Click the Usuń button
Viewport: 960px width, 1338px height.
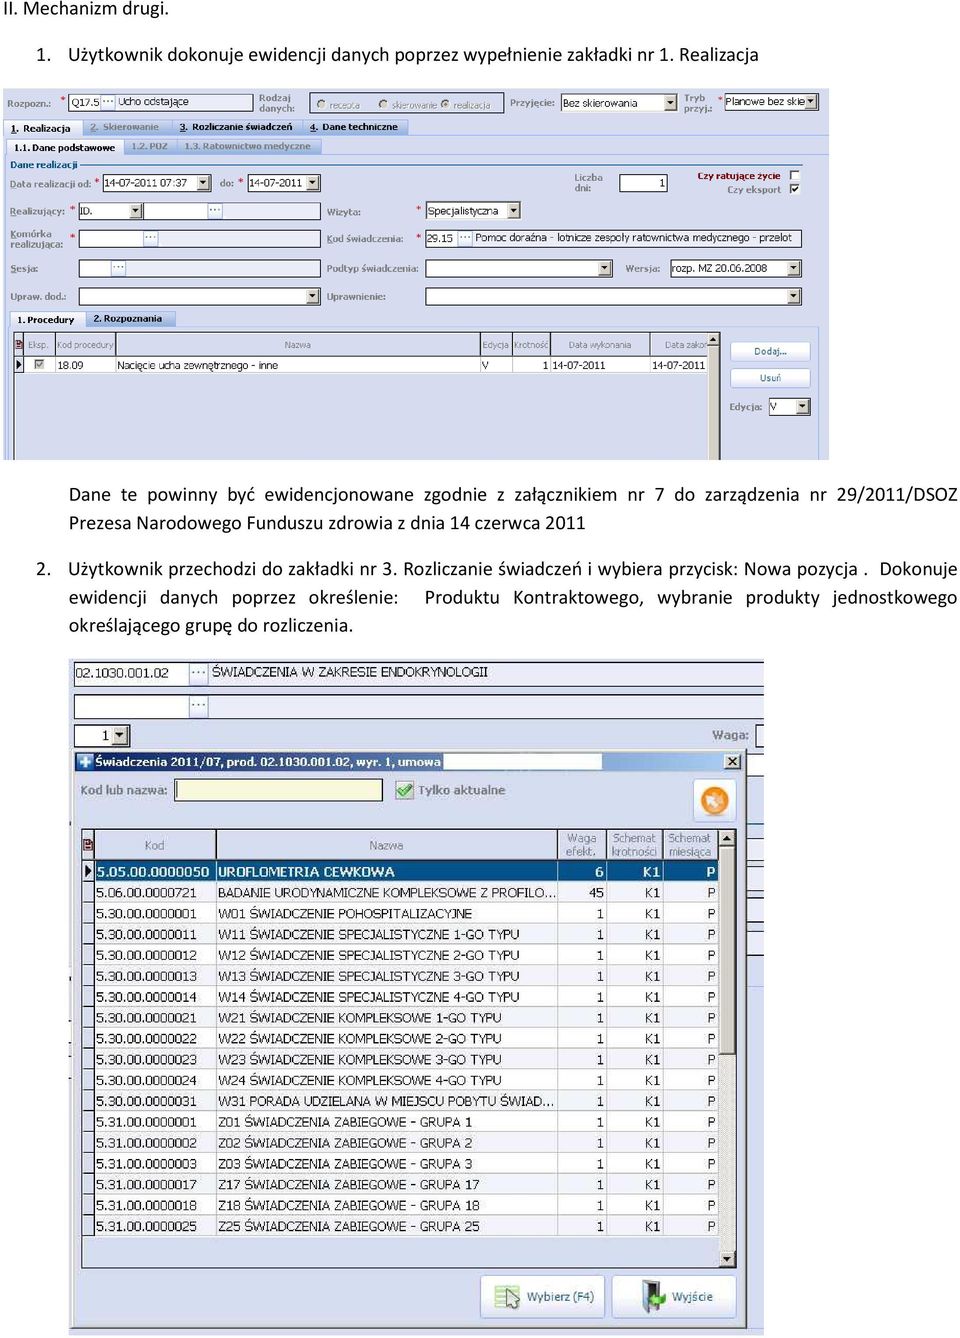point(770,378)
